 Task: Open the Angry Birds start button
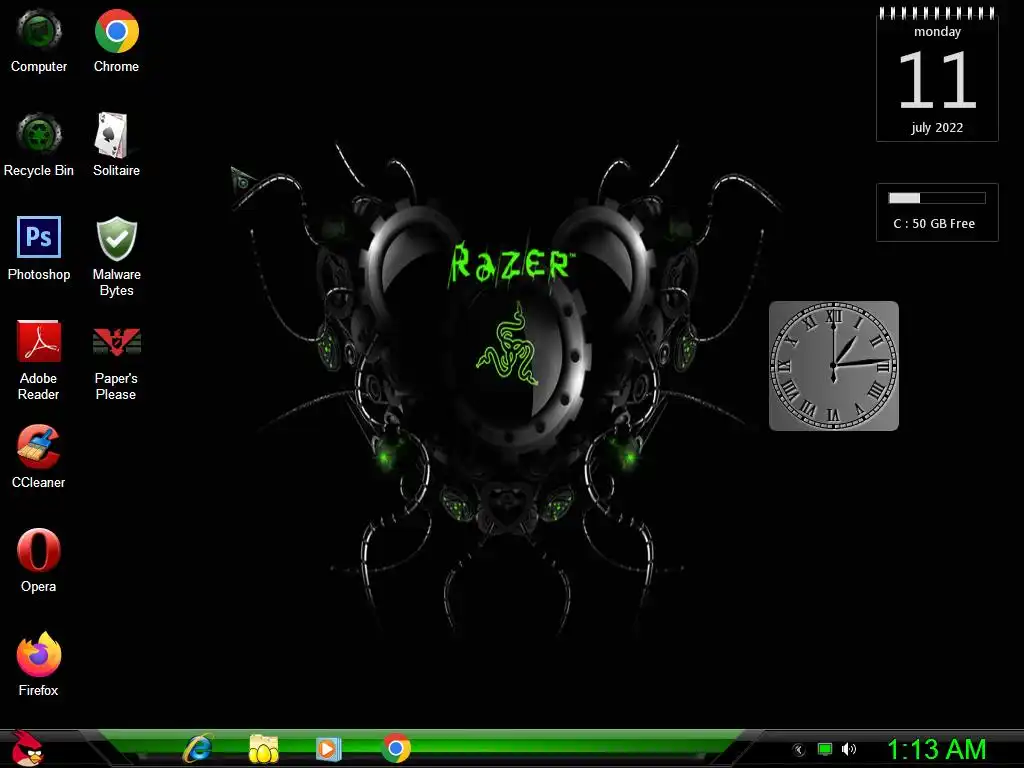point(27,748)
